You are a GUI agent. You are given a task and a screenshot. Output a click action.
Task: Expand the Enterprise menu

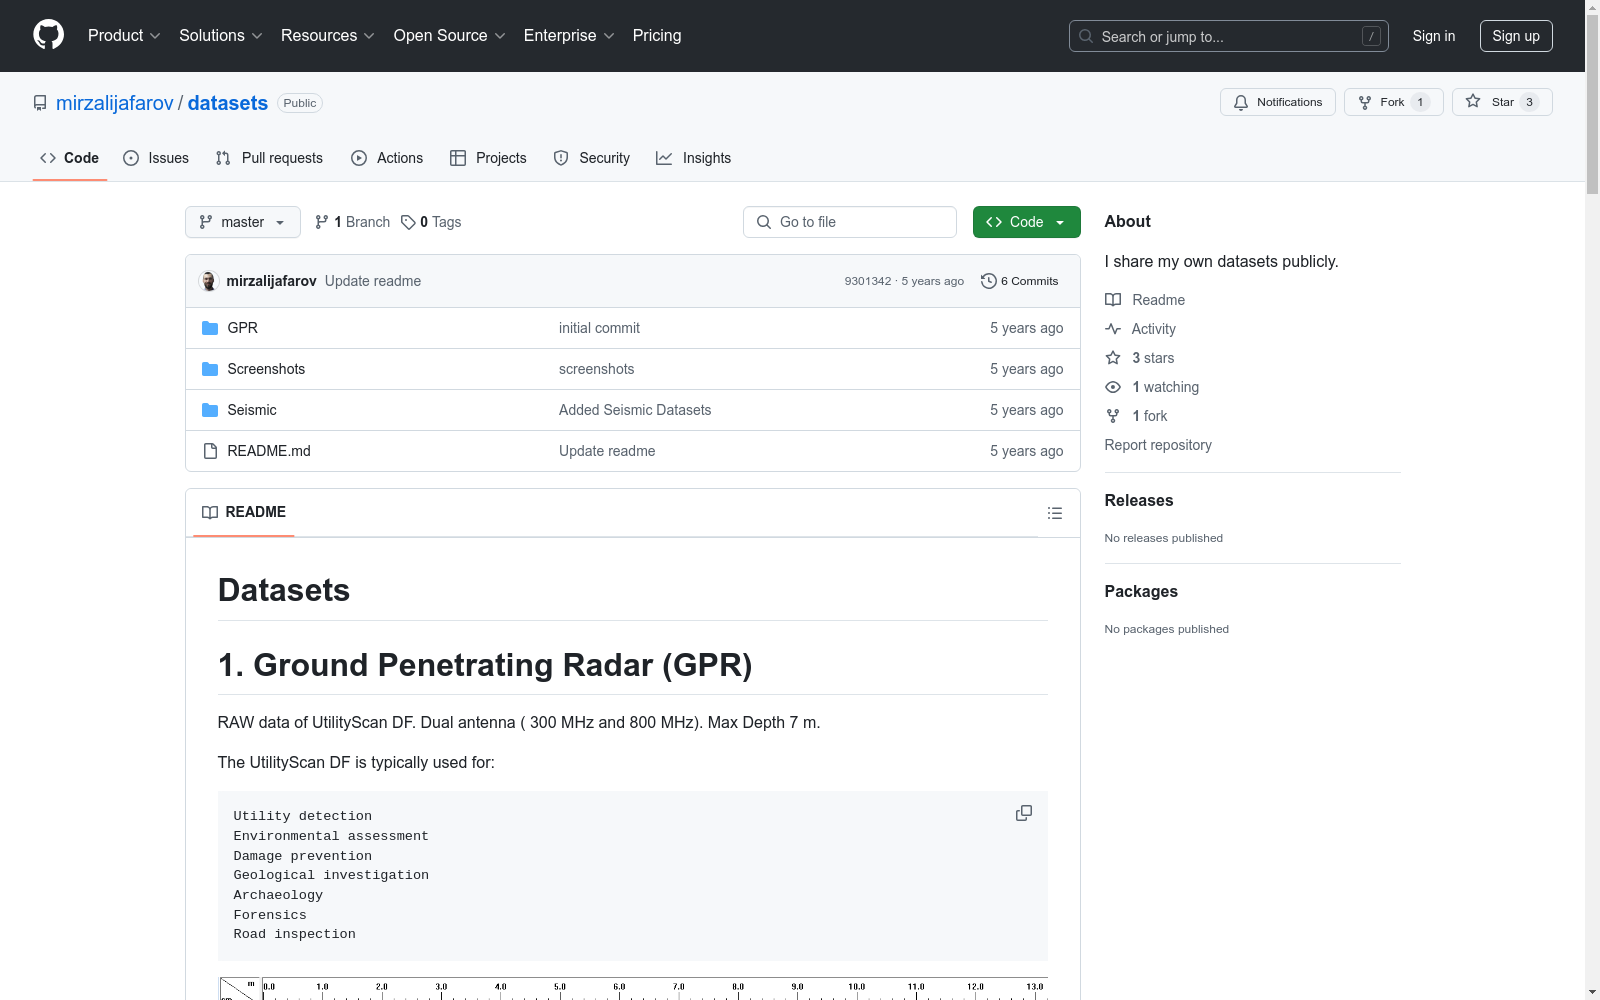pos(569,36)
